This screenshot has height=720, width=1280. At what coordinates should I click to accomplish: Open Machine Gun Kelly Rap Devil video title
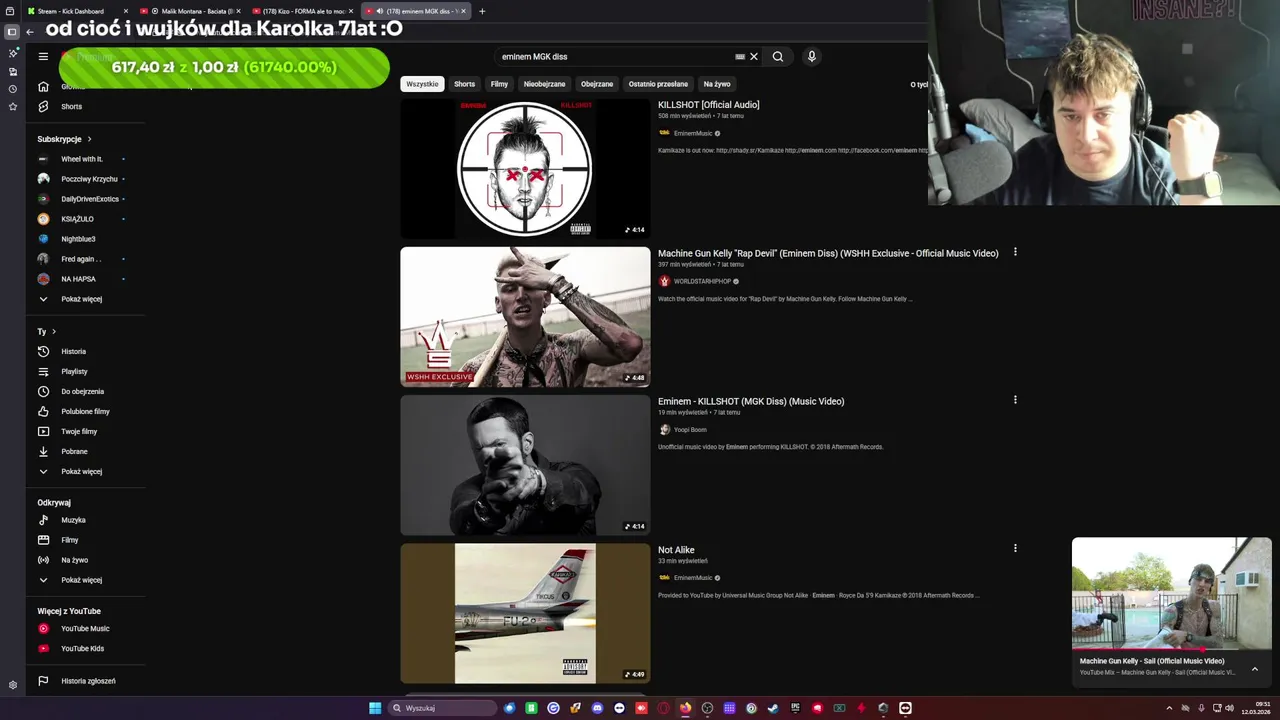pos(828,253)
